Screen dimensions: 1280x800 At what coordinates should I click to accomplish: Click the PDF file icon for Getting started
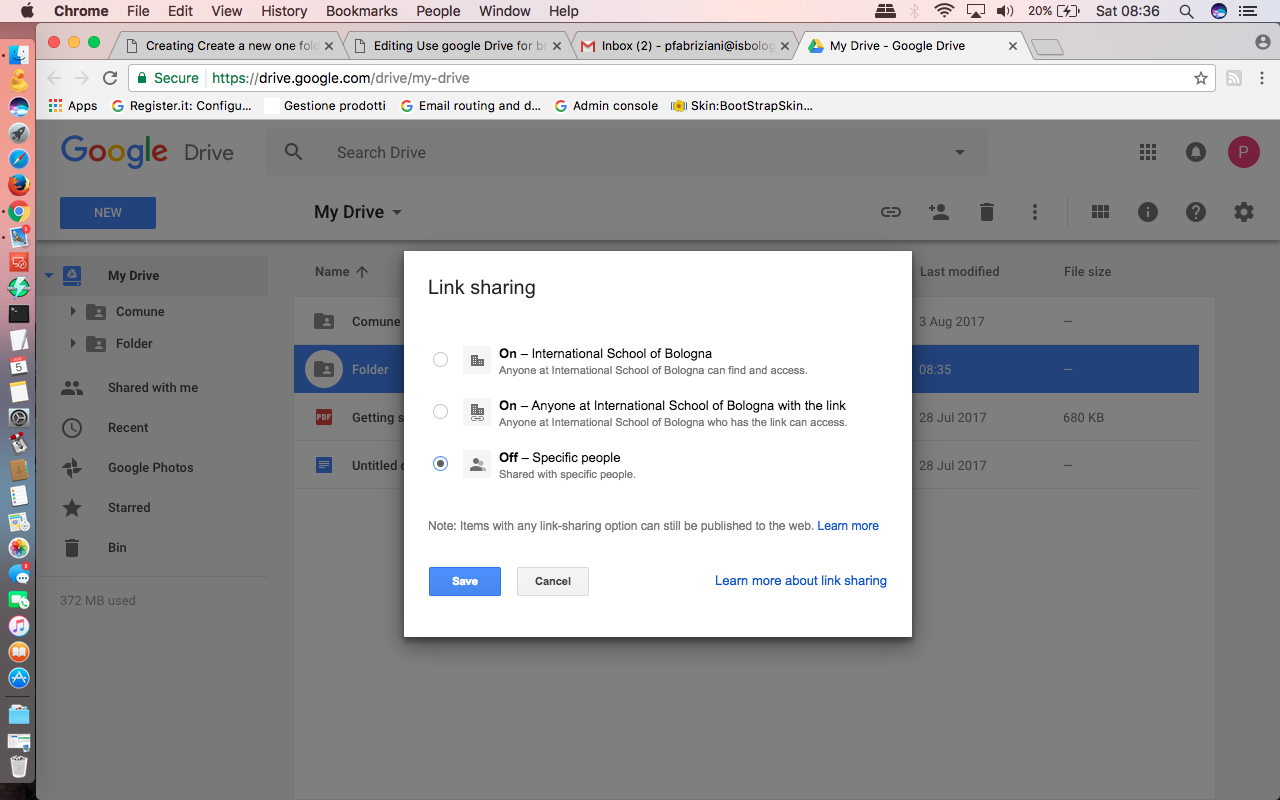coord(324,417)
